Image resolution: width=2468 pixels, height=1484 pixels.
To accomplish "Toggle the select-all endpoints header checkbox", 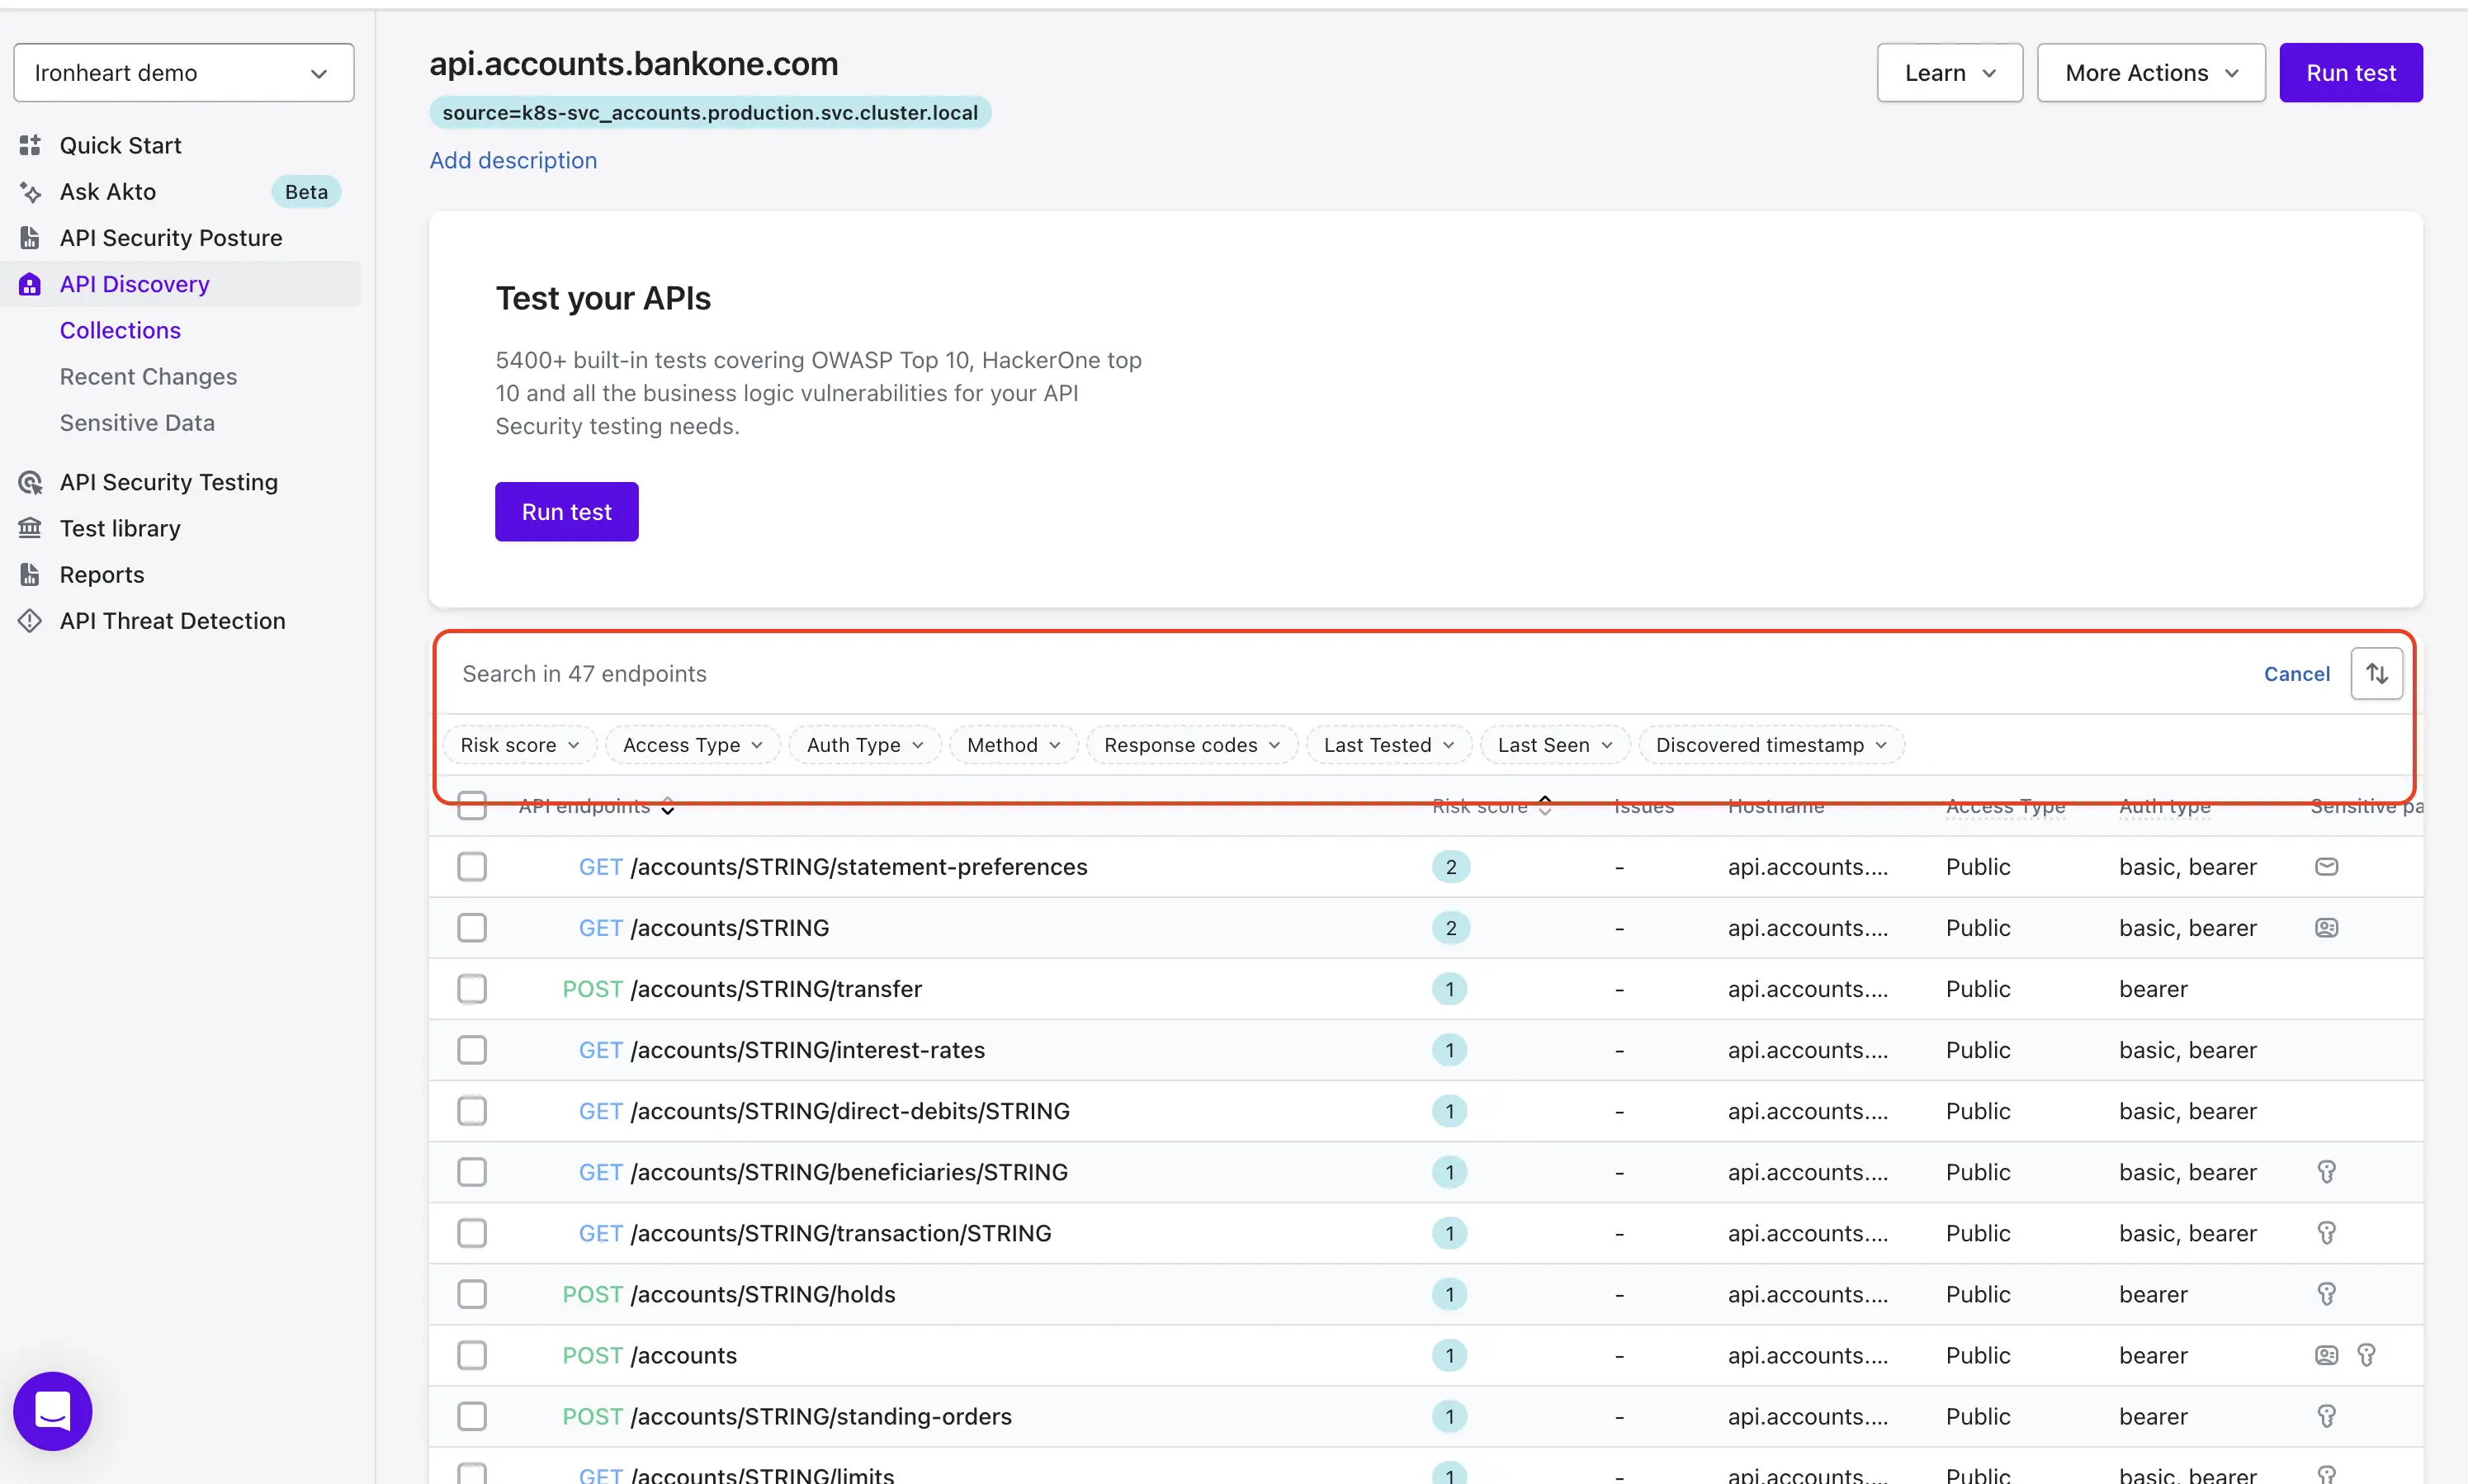I will [472, 806].
